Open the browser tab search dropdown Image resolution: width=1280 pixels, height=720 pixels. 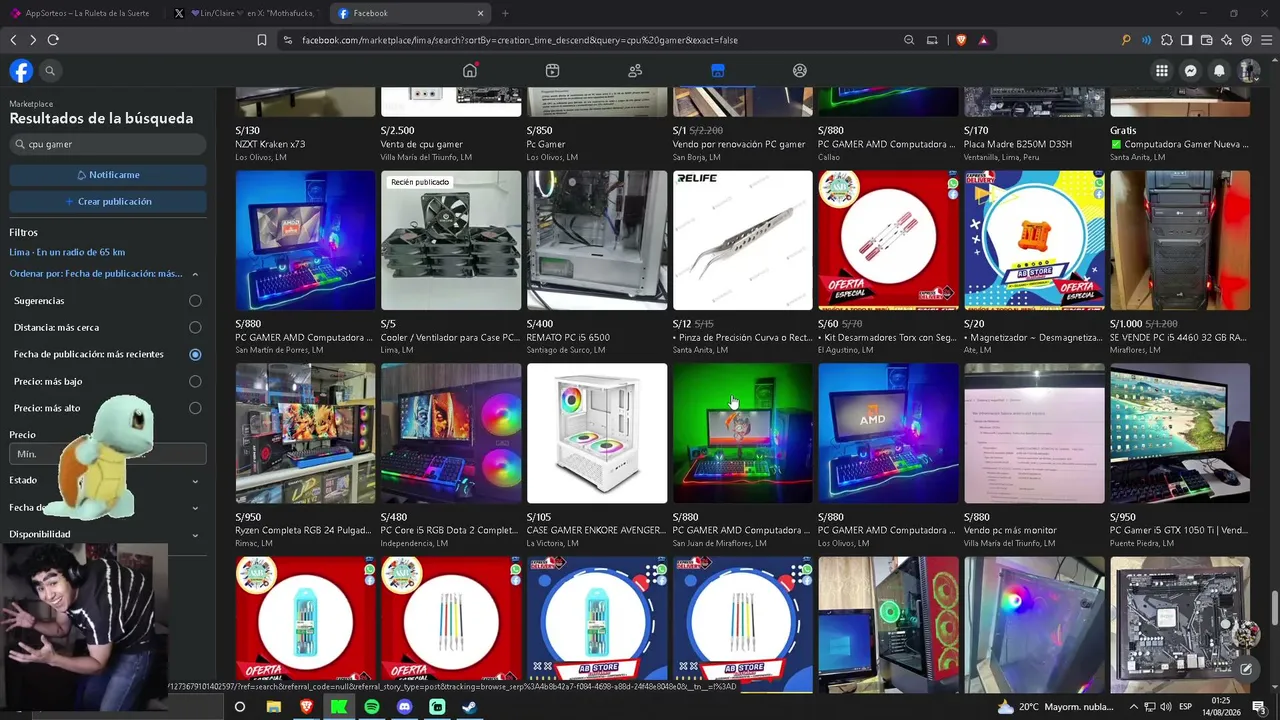1179,13
